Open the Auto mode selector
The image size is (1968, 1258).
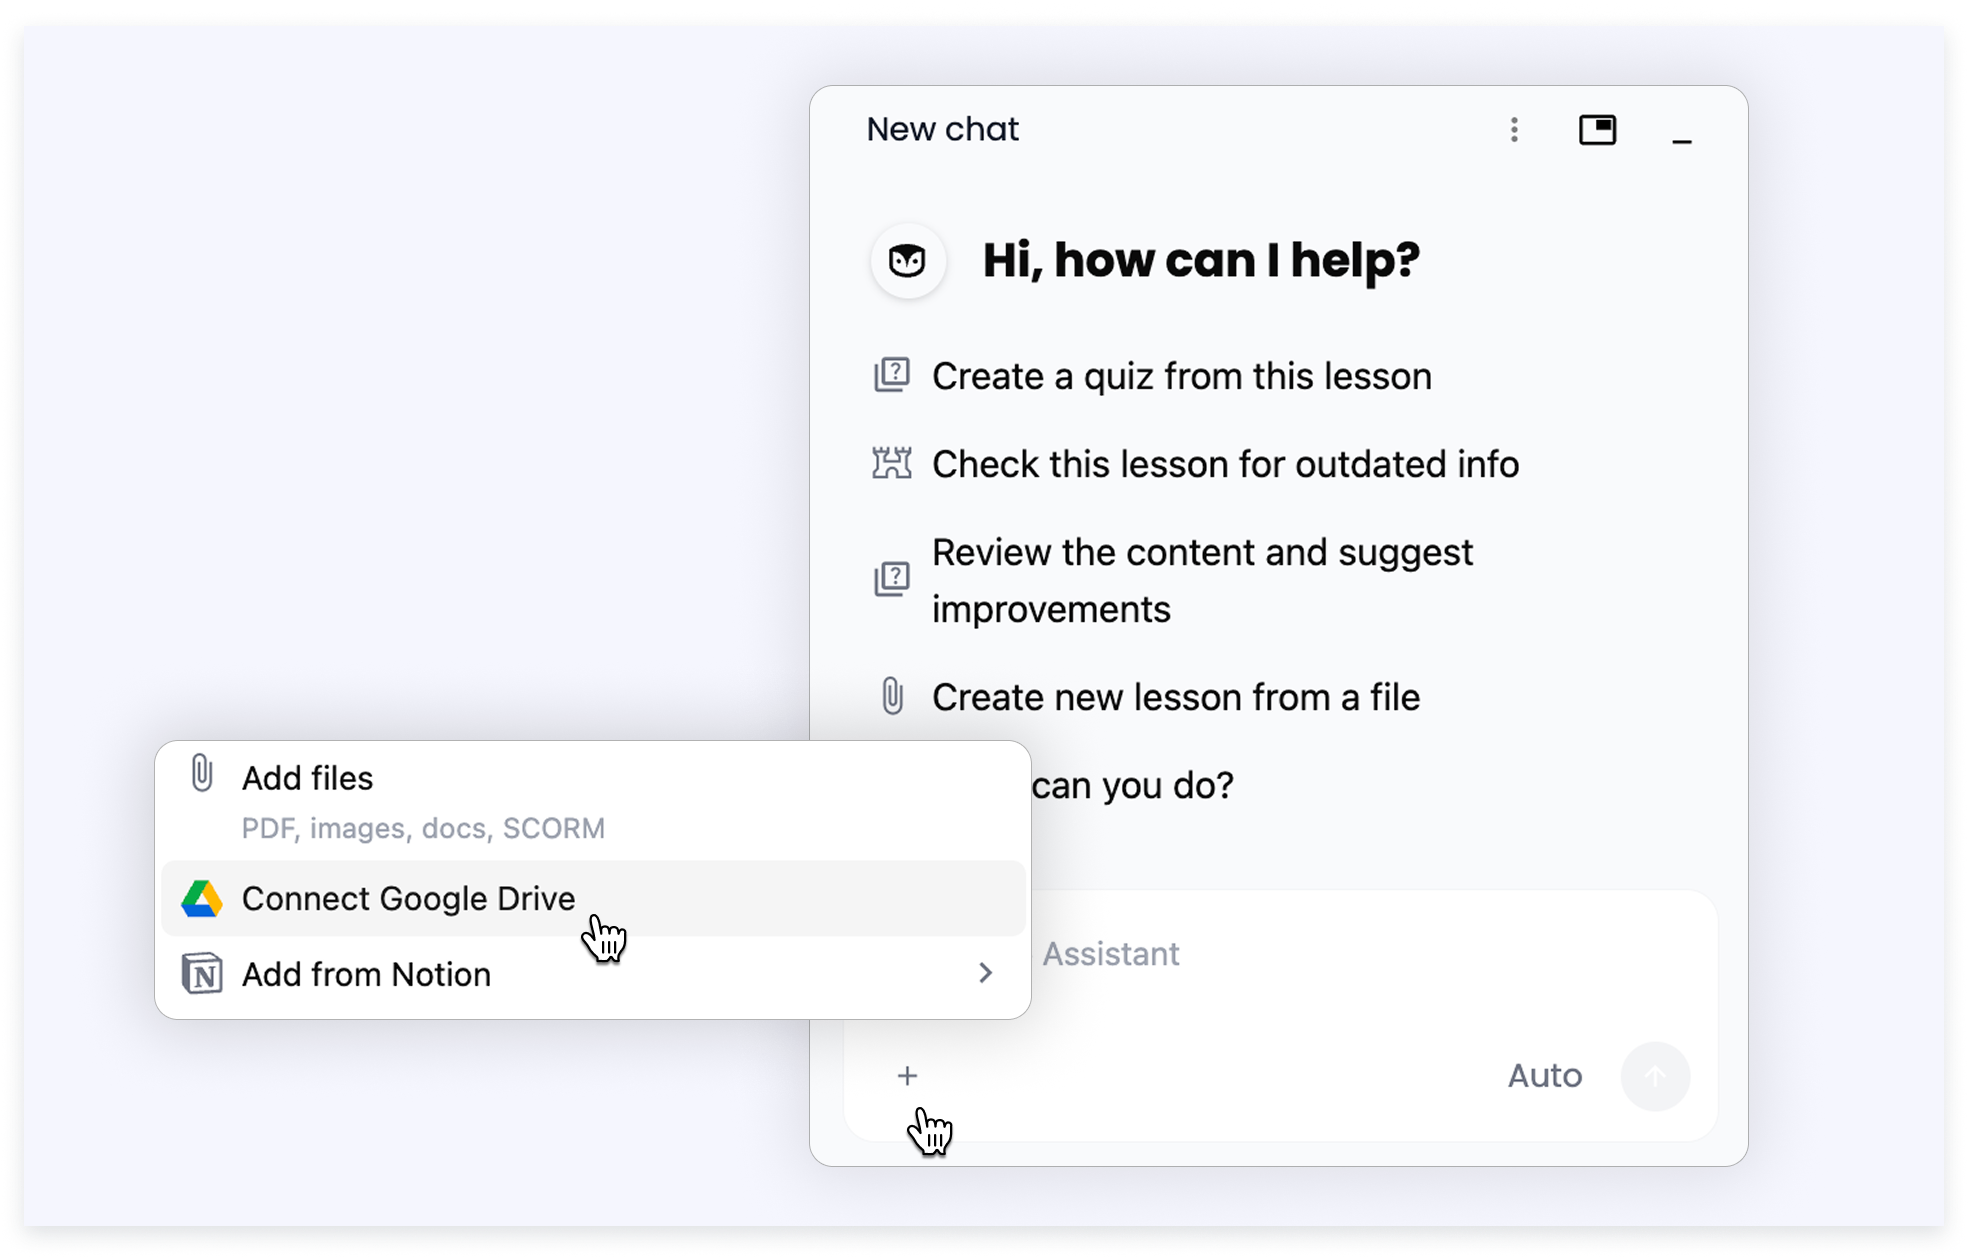[x=1545, y=1076]
